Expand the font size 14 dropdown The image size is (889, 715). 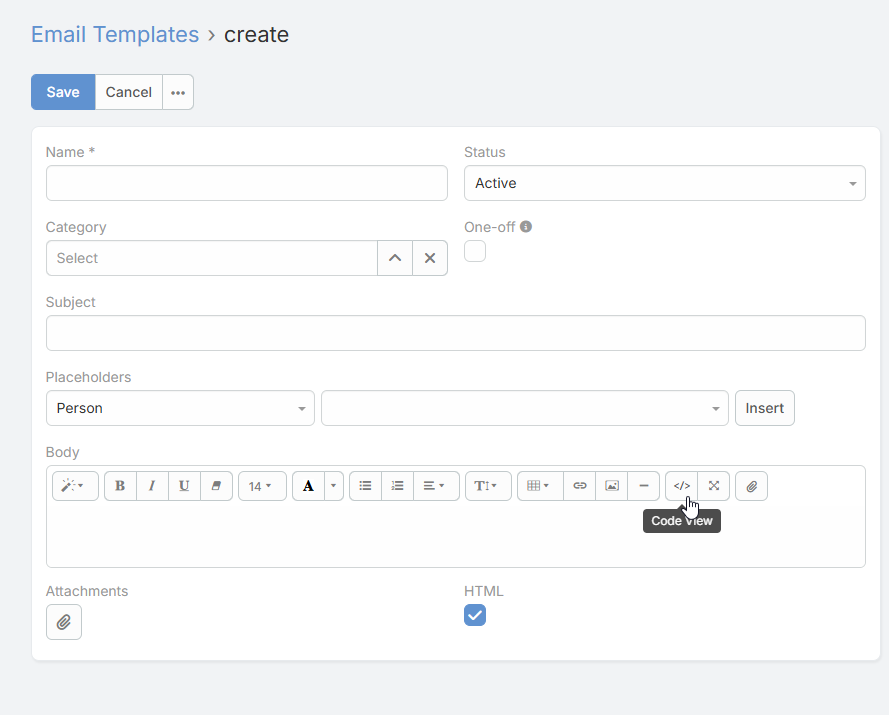coord(262,486)
